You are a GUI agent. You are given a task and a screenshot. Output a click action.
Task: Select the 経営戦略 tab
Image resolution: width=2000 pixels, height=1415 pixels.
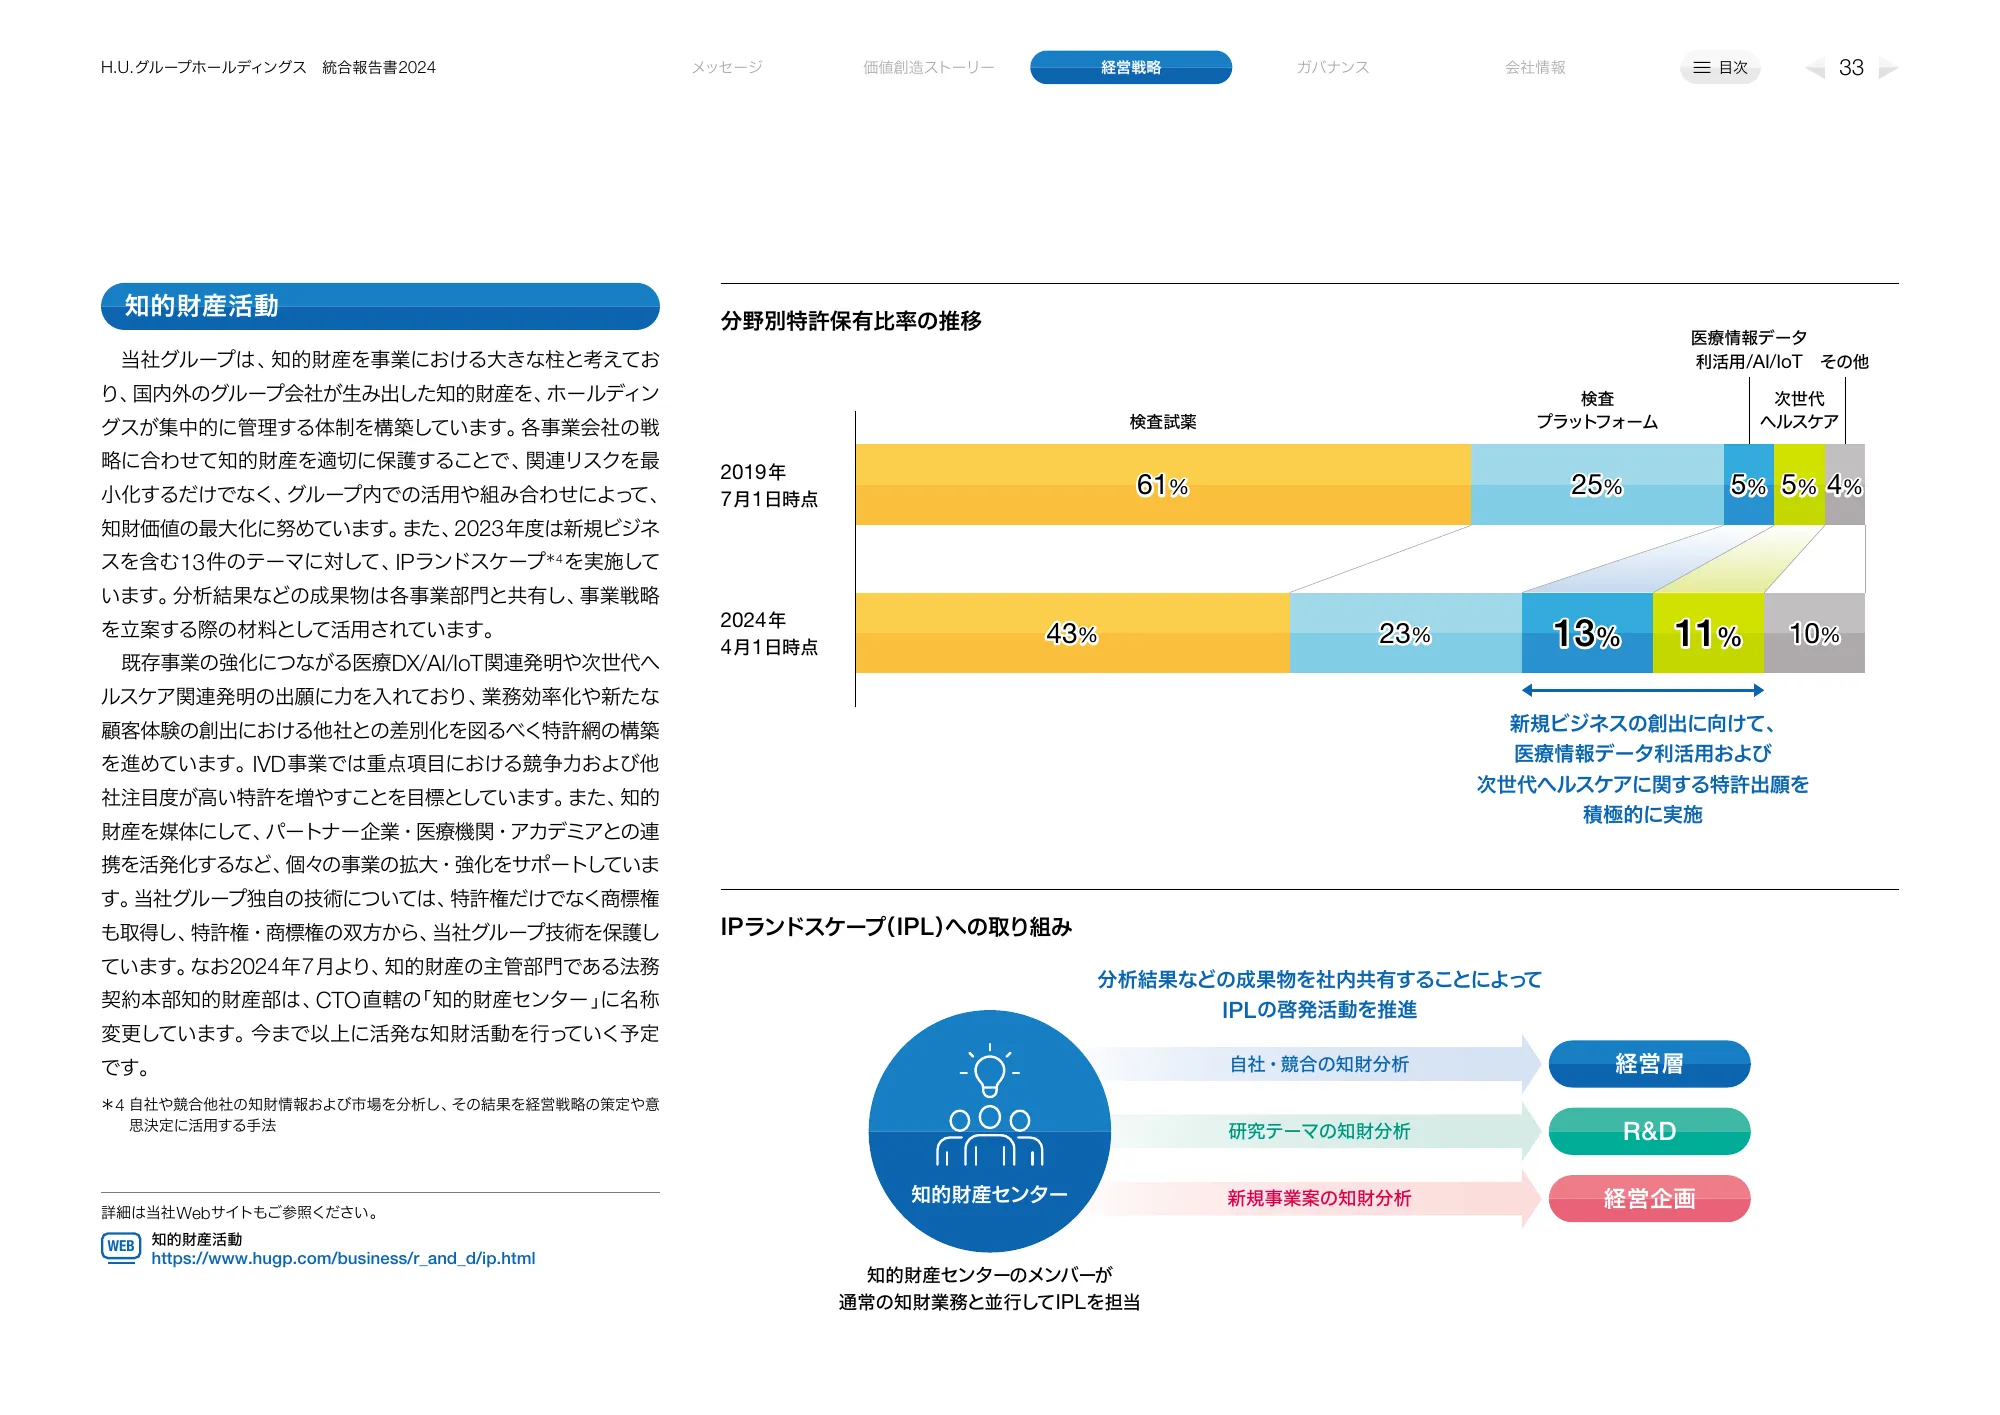pos(1131,67)
